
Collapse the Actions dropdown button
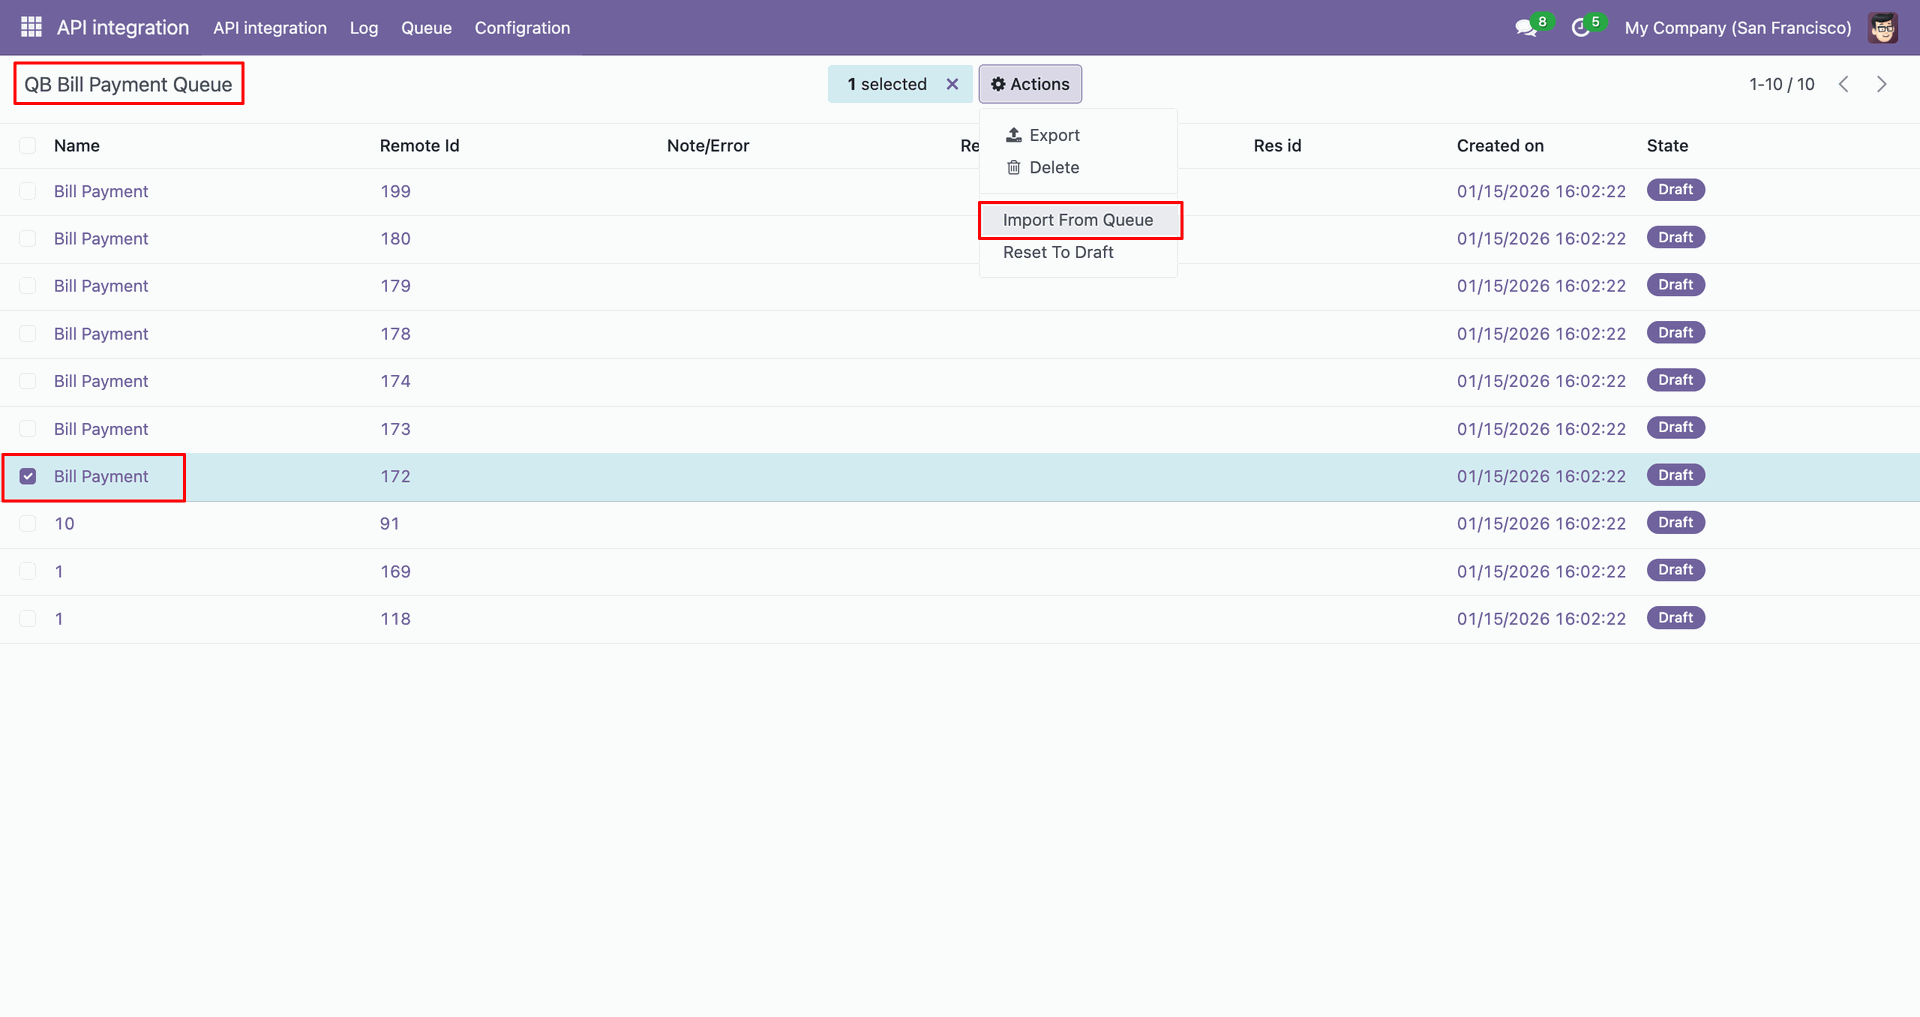coord(1030,84)
